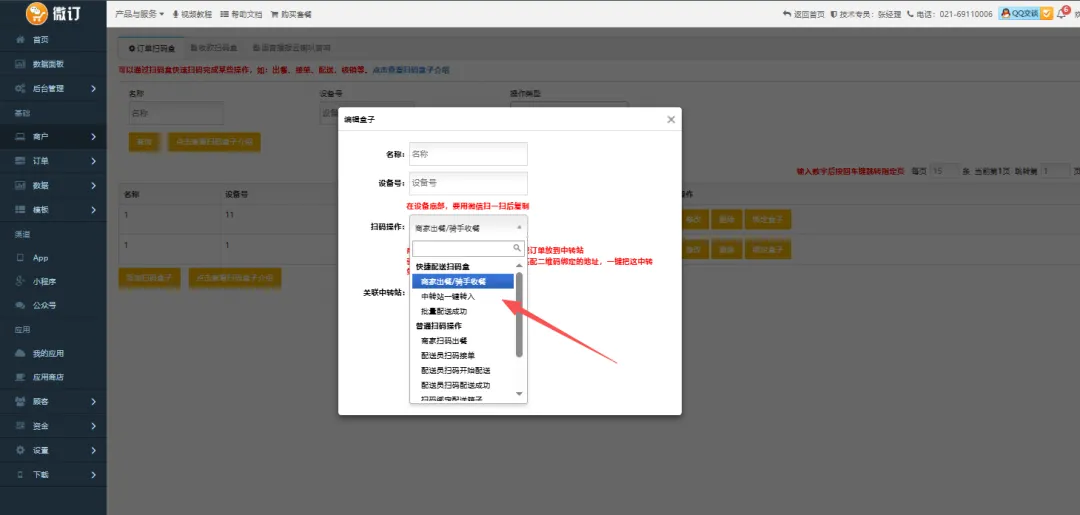Click 删除 in the second table row

pyautogui.click(x=726, y=249)
